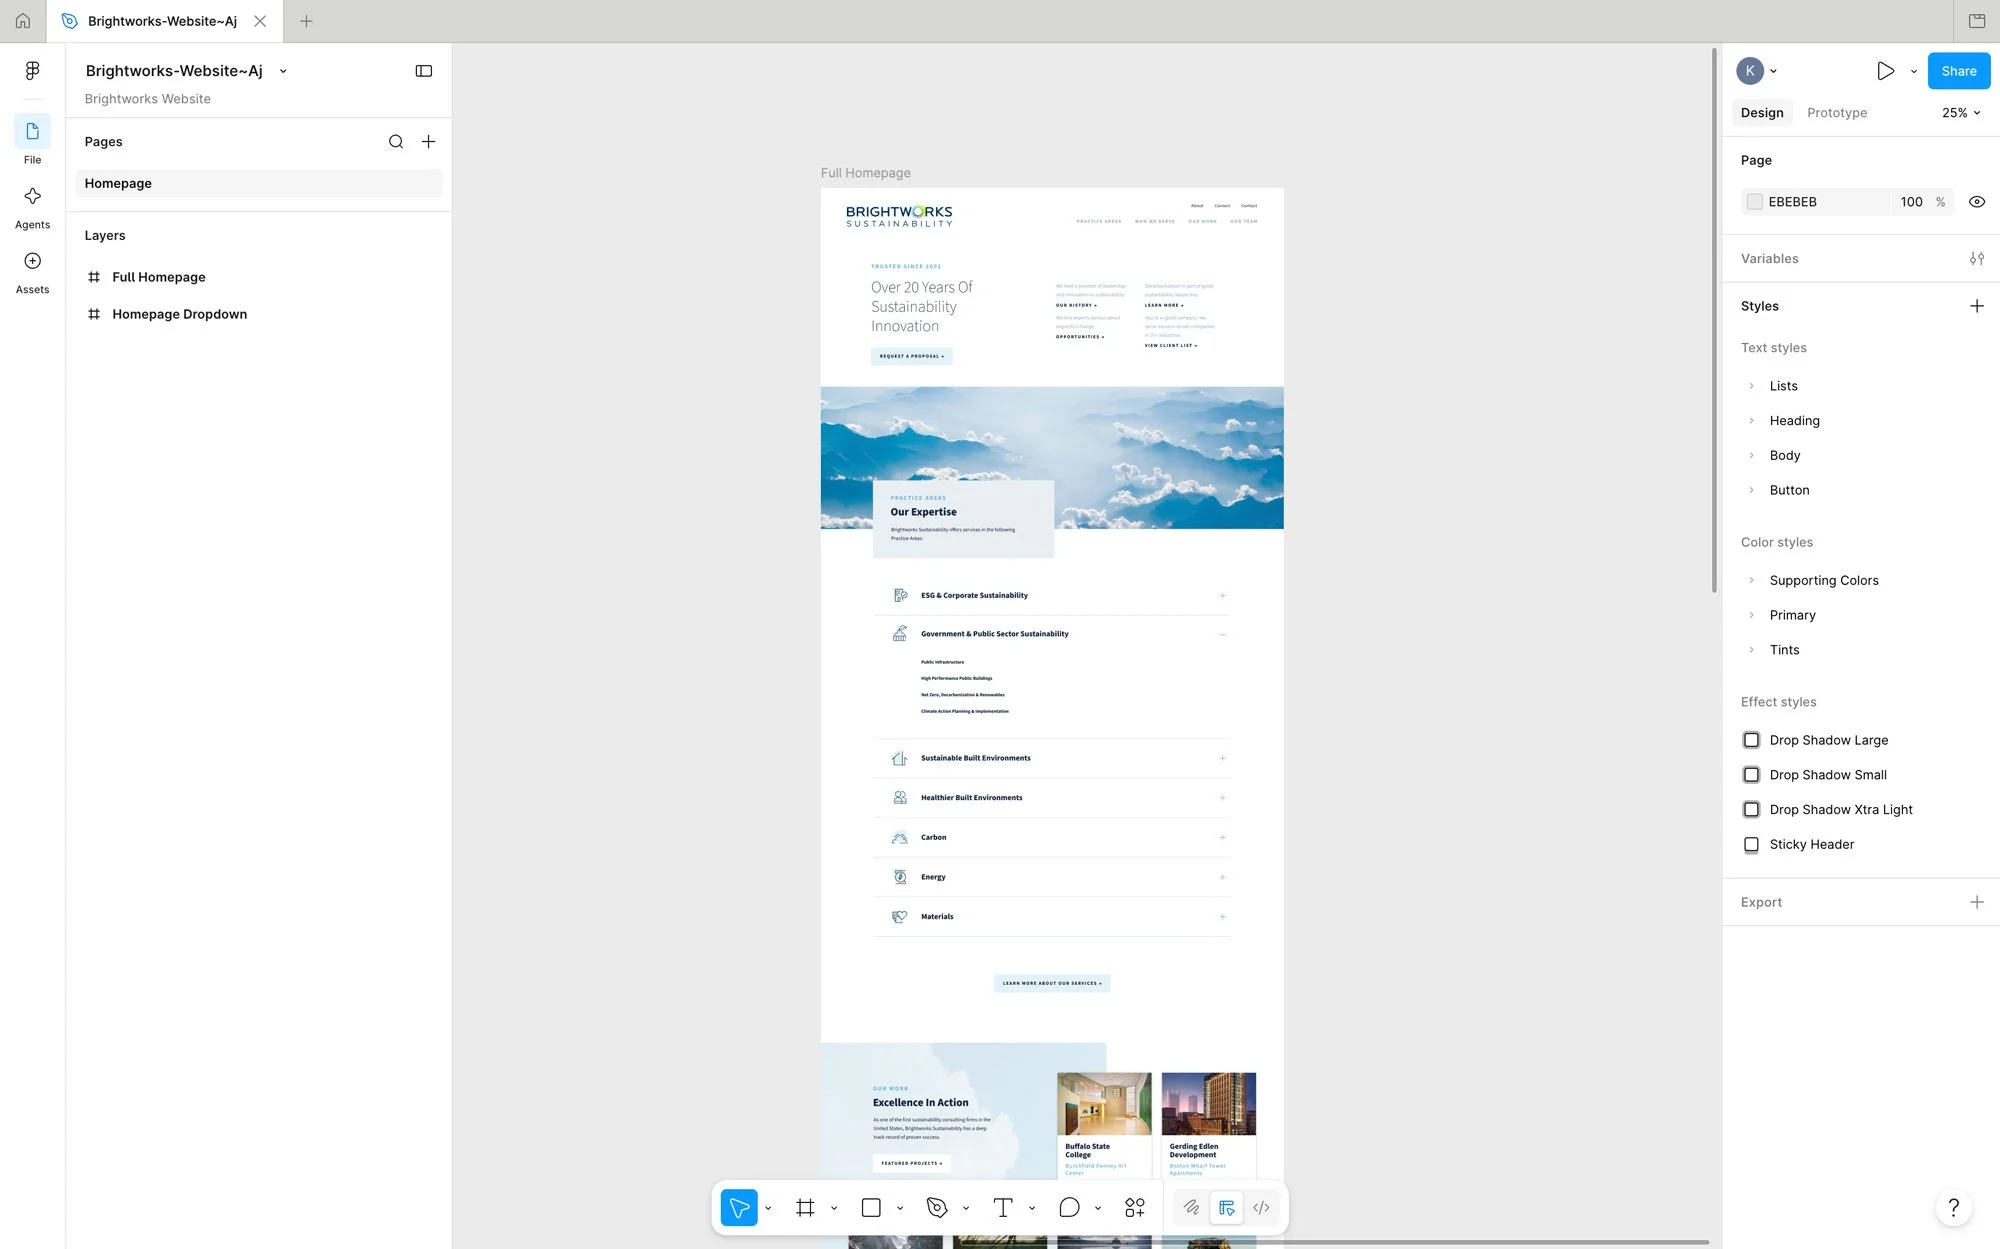
Task: Open the Agents panel
Action: pyautogui.click(x=32, y=206)
